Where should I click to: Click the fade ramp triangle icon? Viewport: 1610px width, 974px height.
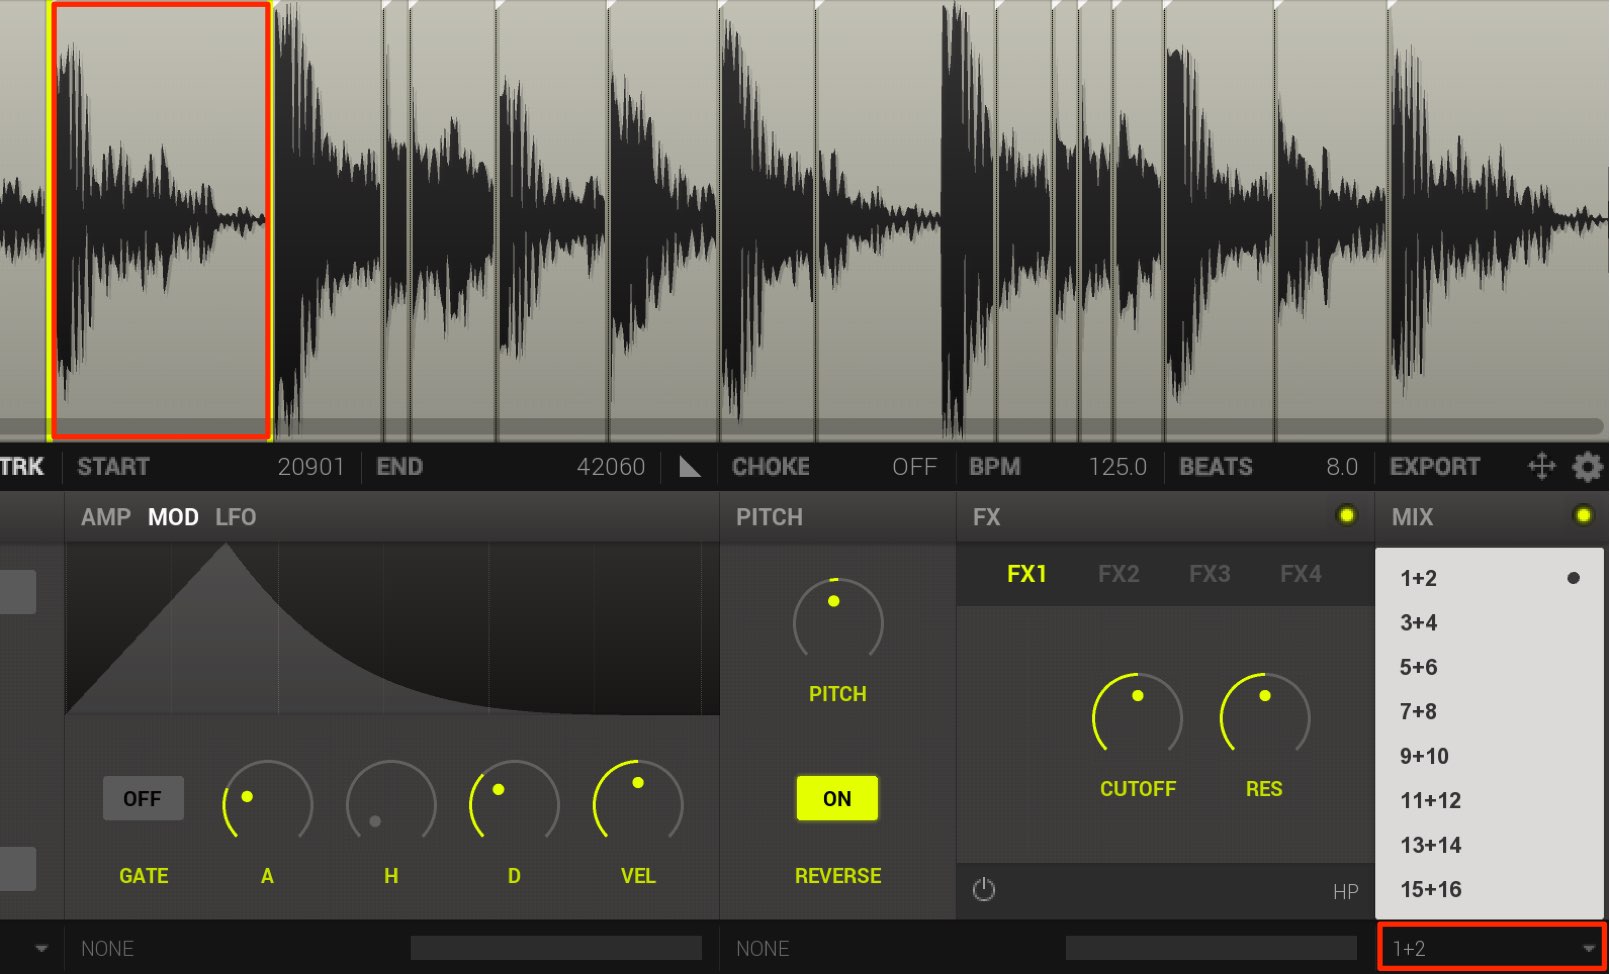coord(689,466)
